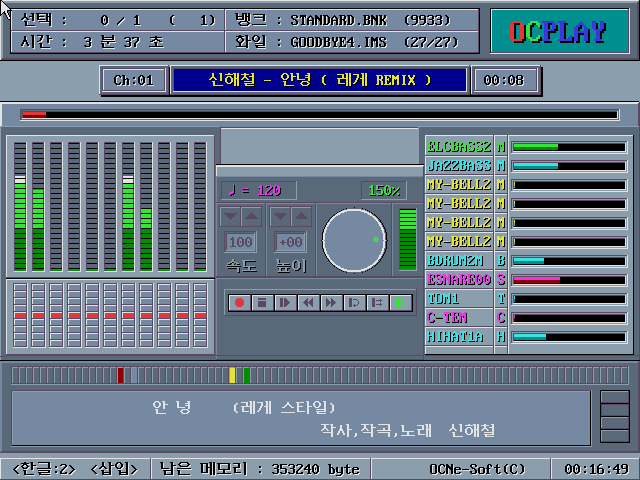Click the OCPLAY logo
Screen dimensions: 640x480
tap(559, 31)
